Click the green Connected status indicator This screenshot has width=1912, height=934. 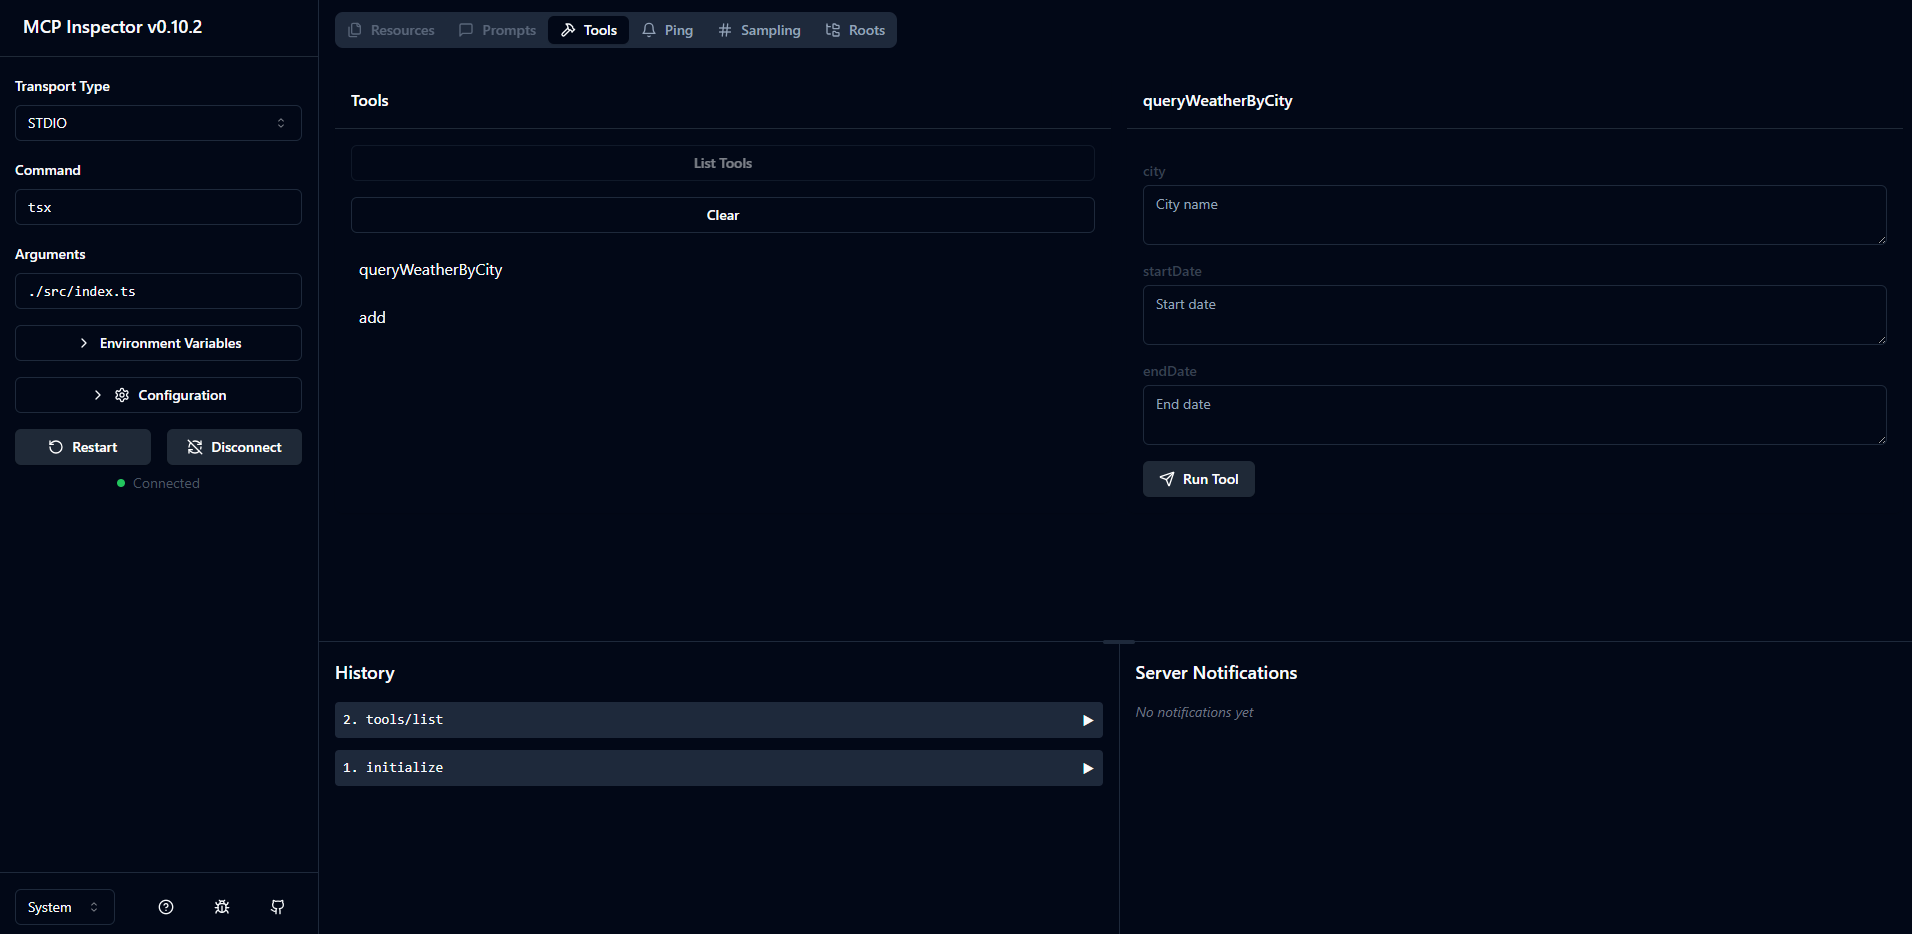point(121,483)
